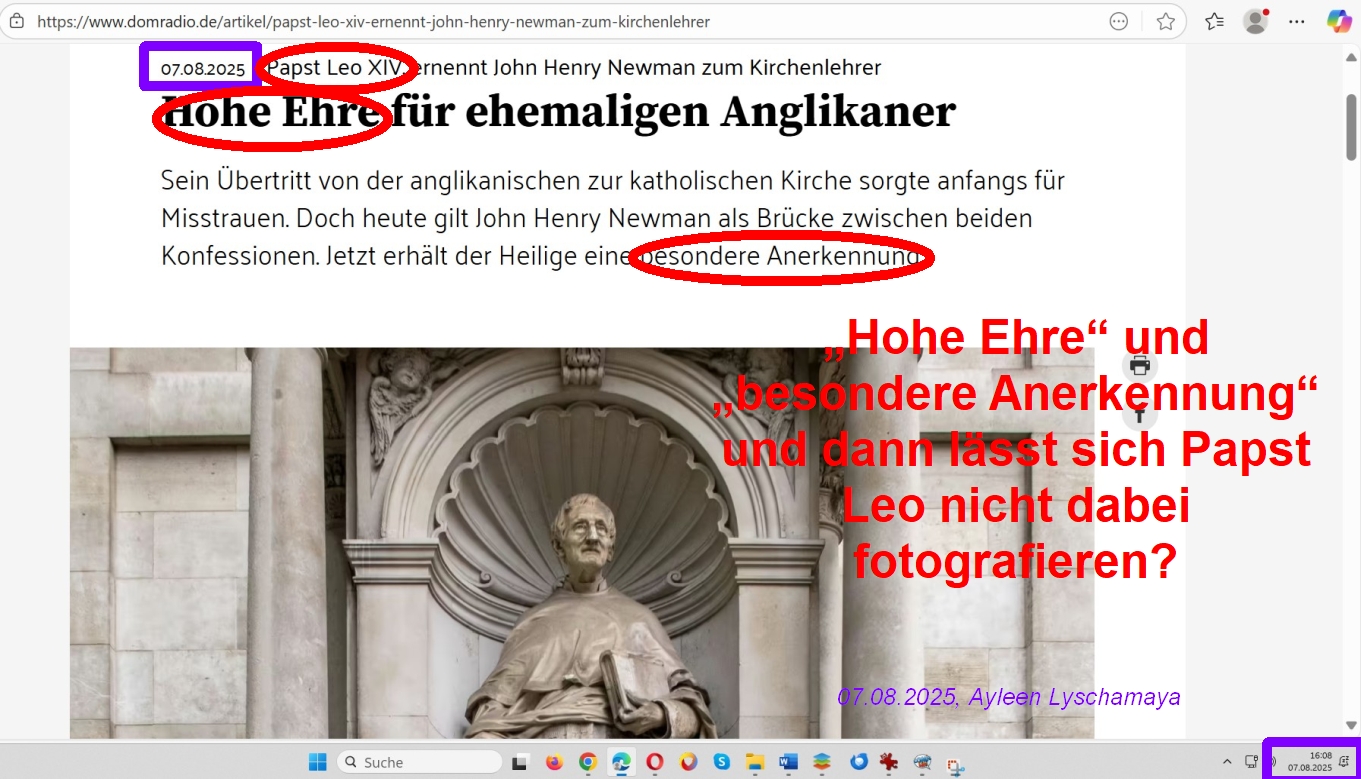
Task: Click the browser profile avatar
Action: click(1255, 21)
